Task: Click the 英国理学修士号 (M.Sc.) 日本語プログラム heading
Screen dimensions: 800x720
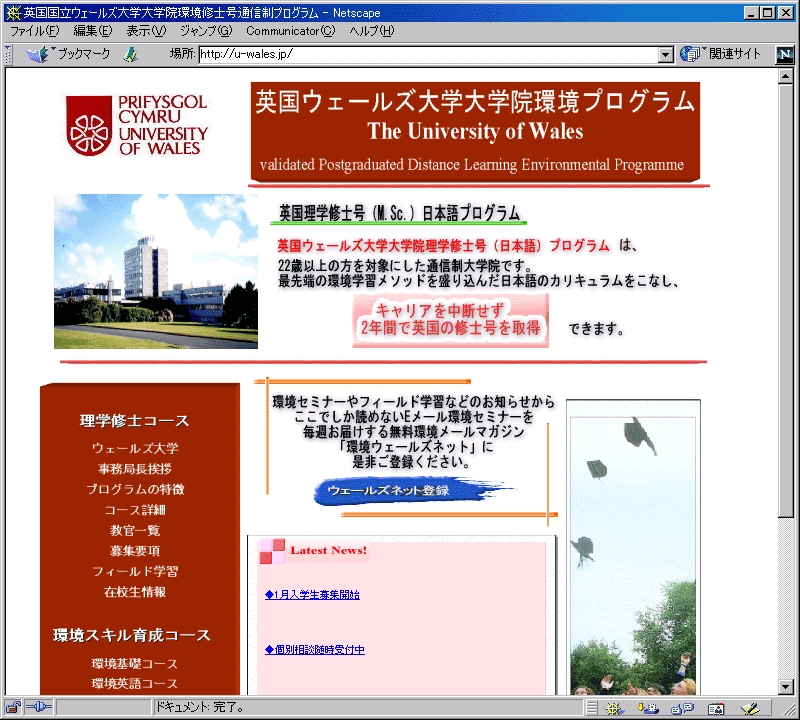Action: pos(399,213)
